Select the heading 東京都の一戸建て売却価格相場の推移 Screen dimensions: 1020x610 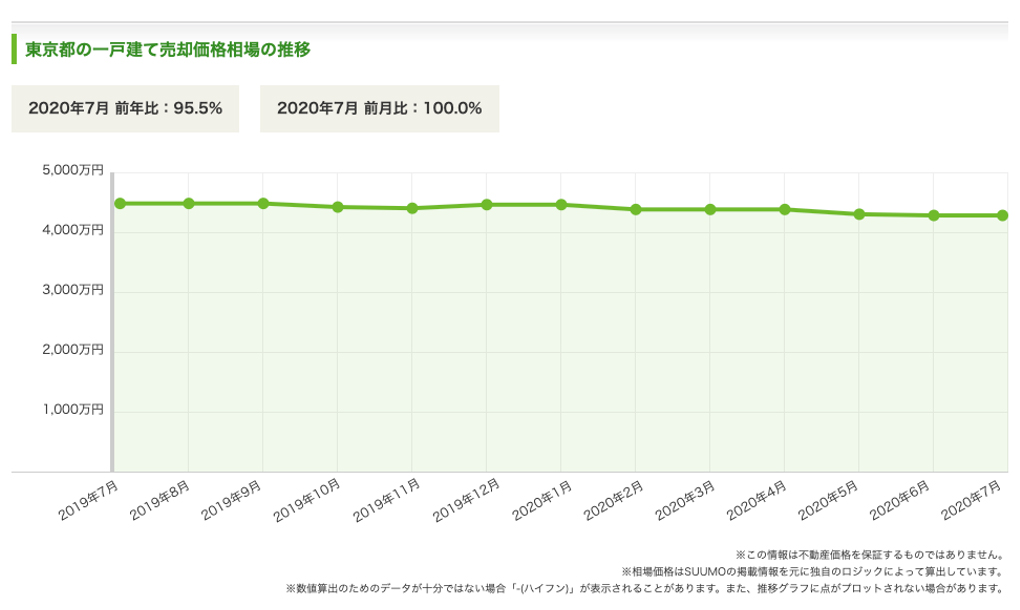point(168,49)
